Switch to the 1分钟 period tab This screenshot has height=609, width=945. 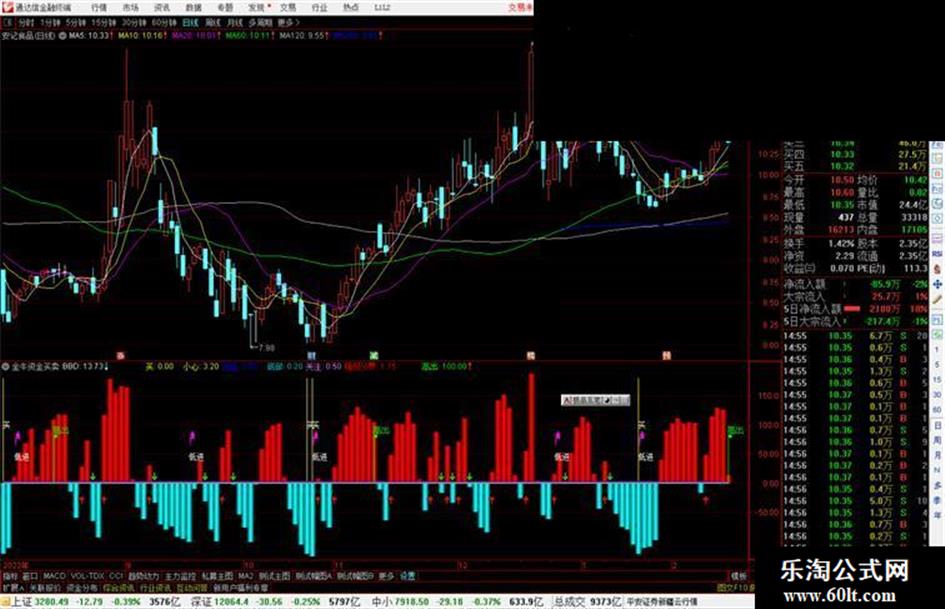(x=50, y=22)
